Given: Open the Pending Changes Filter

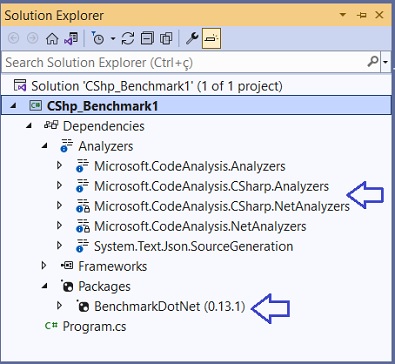Looking at the screenshot, I should 98,39.
